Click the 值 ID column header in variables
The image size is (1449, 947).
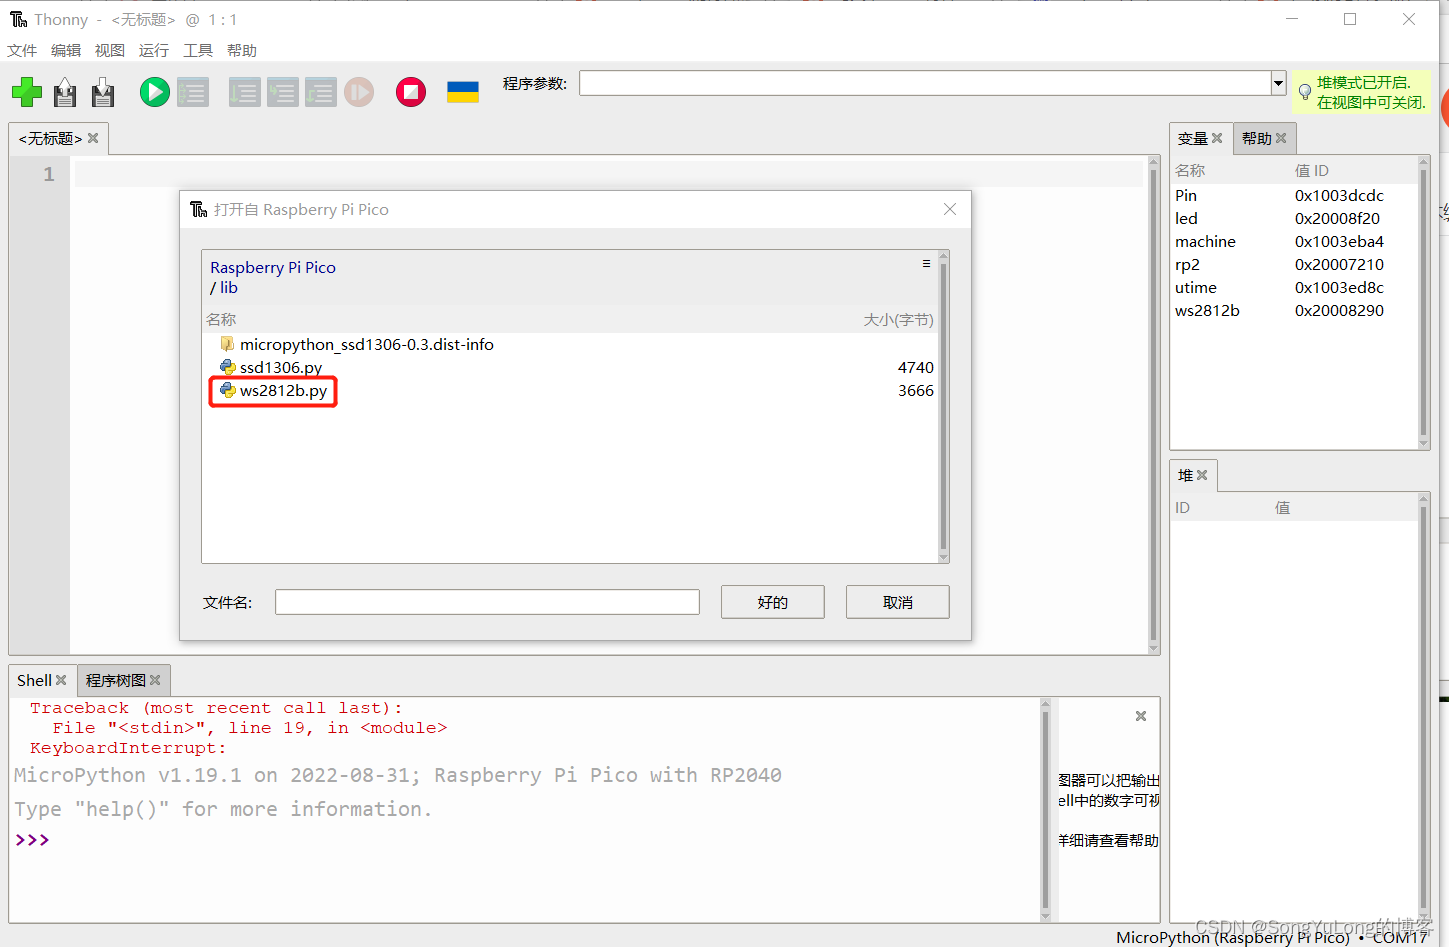[1311, 170]
